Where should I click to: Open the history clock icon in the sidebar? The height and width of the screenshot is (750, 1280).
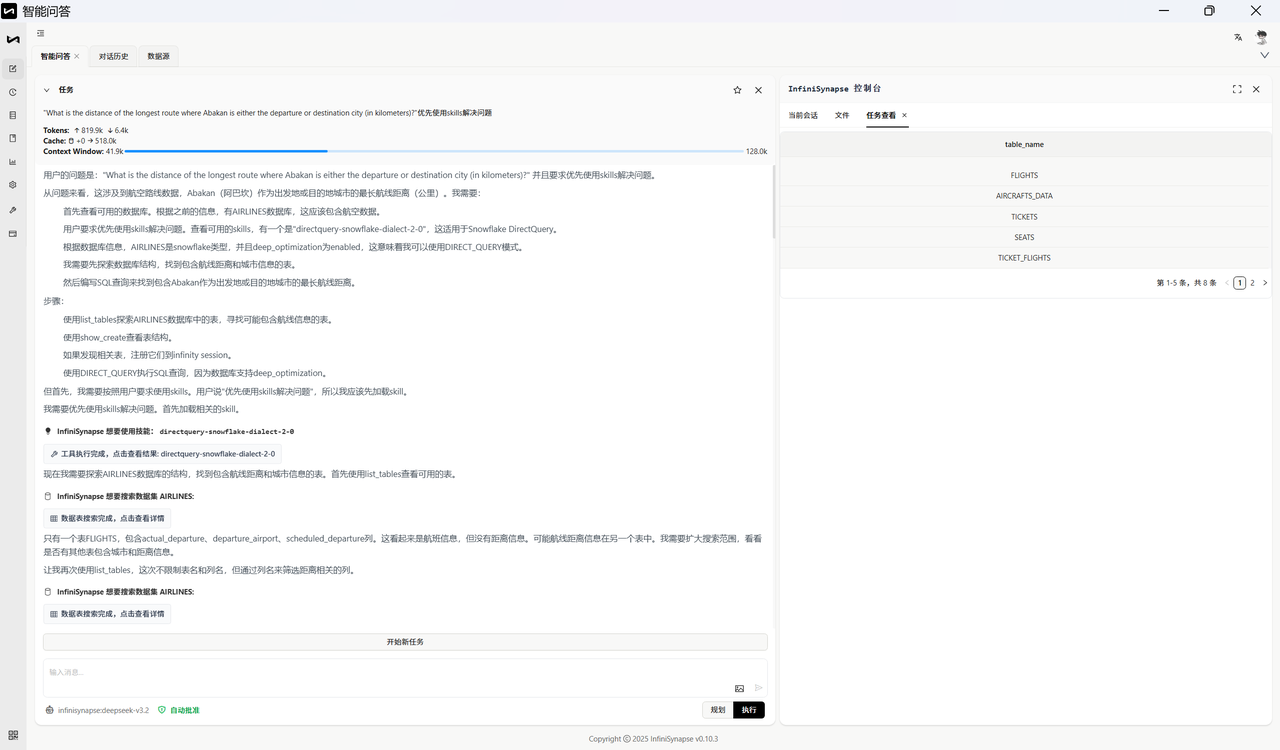point(13,92)
